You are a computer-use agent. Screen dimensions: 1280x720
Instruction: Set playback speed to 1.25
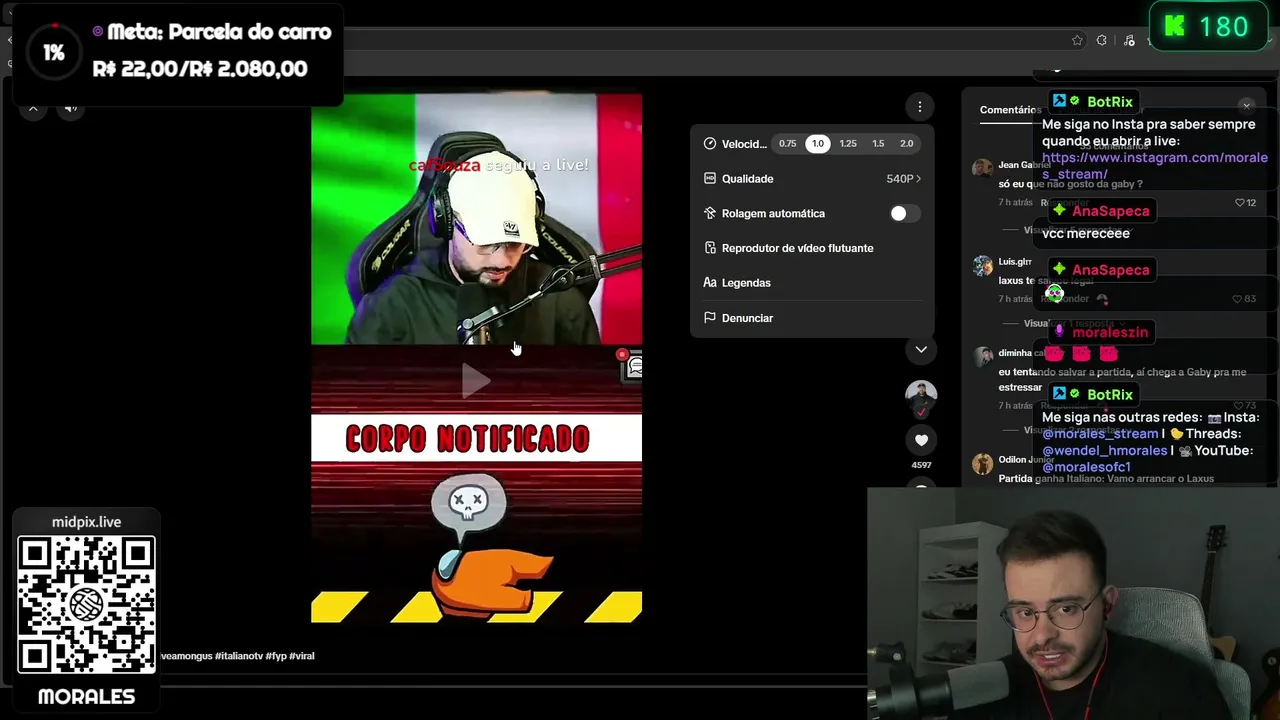848,144
